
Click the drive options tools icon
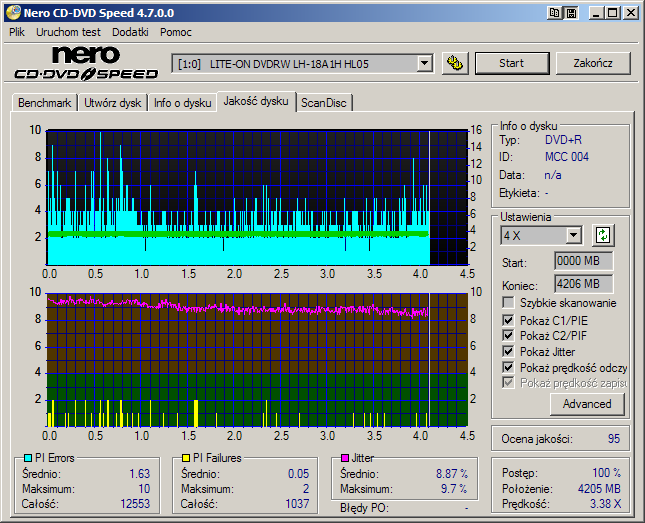pos(455,63)
